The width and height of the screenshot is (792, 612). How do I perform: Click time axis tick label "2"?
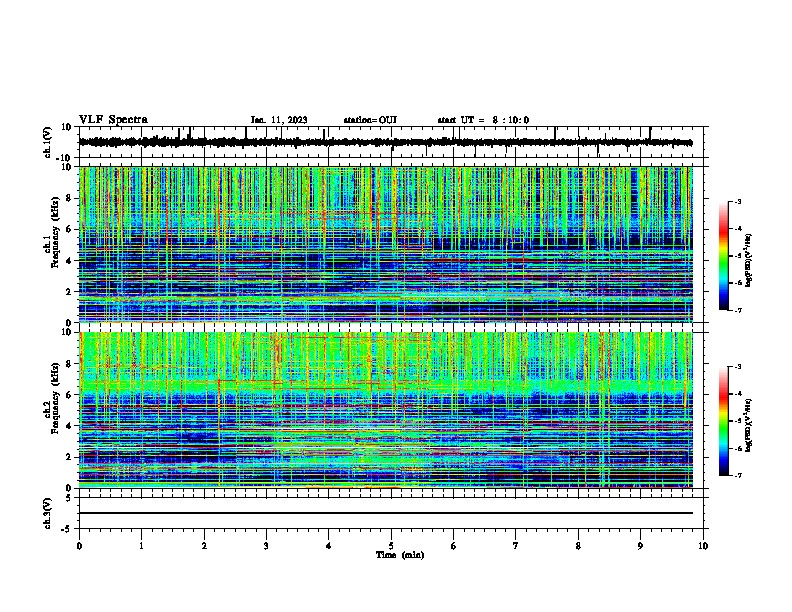point(204,546)
